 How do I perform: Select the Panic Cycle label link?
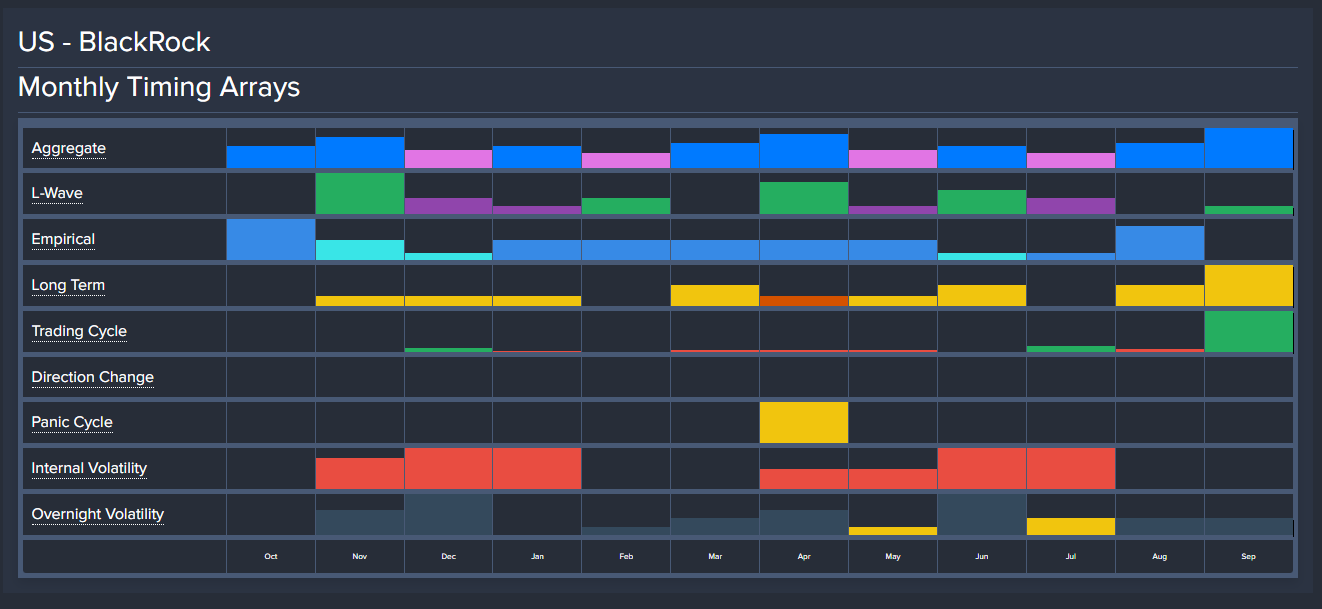coord(72,422)
